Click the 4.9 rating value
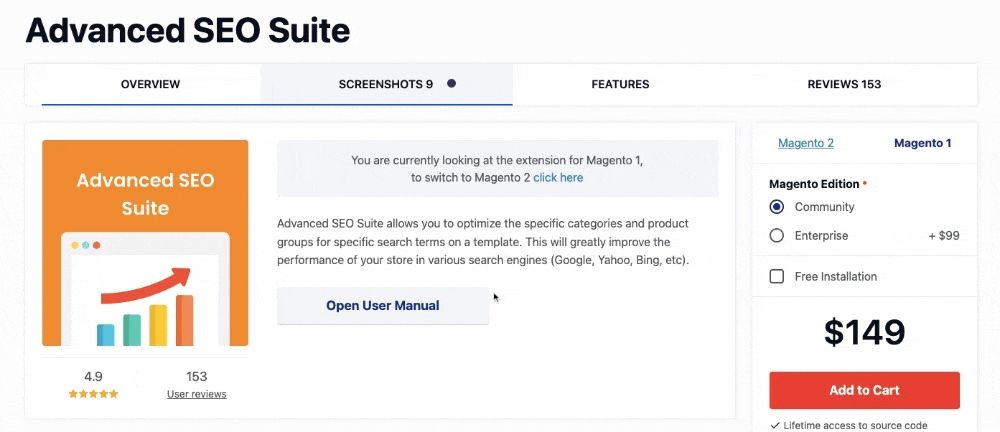 [x=93, y=376]
